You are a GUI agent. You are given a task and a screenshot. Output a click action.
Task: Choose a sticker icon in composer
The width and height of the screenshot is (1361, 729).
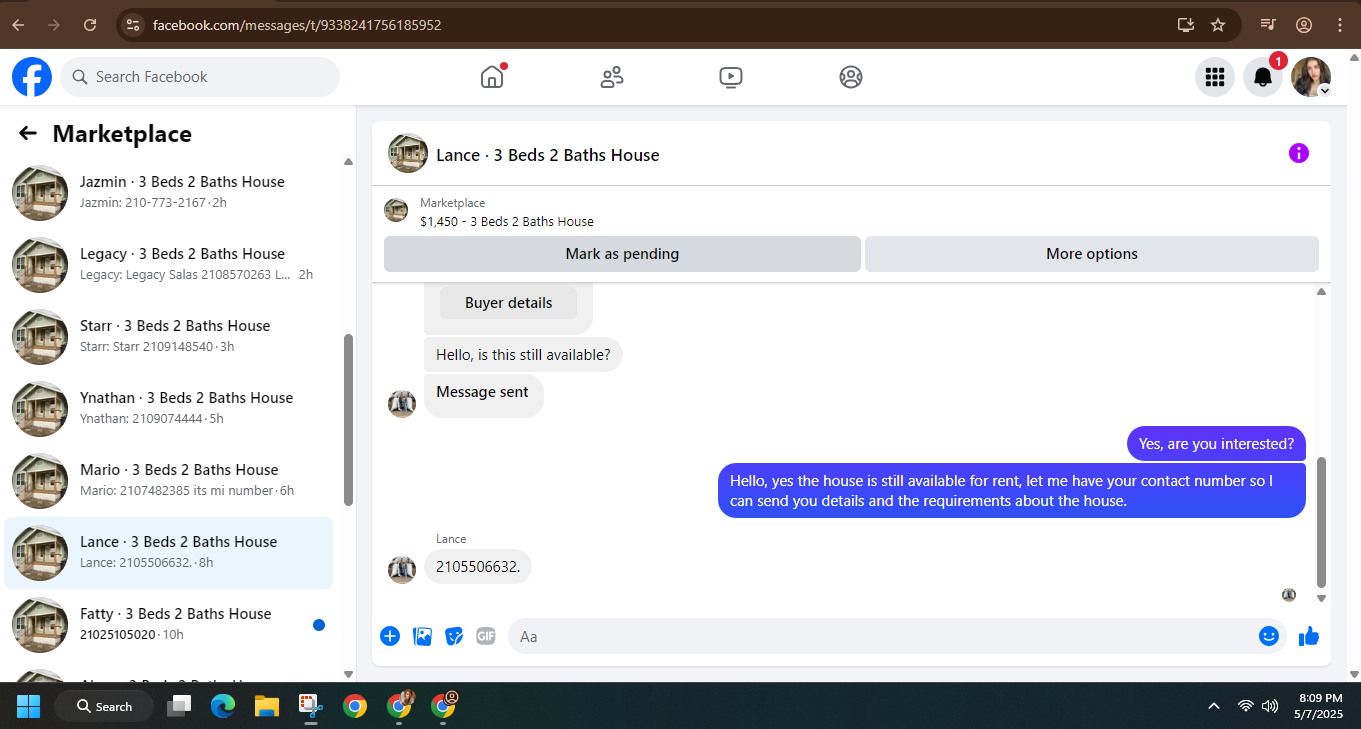point(454,636)
